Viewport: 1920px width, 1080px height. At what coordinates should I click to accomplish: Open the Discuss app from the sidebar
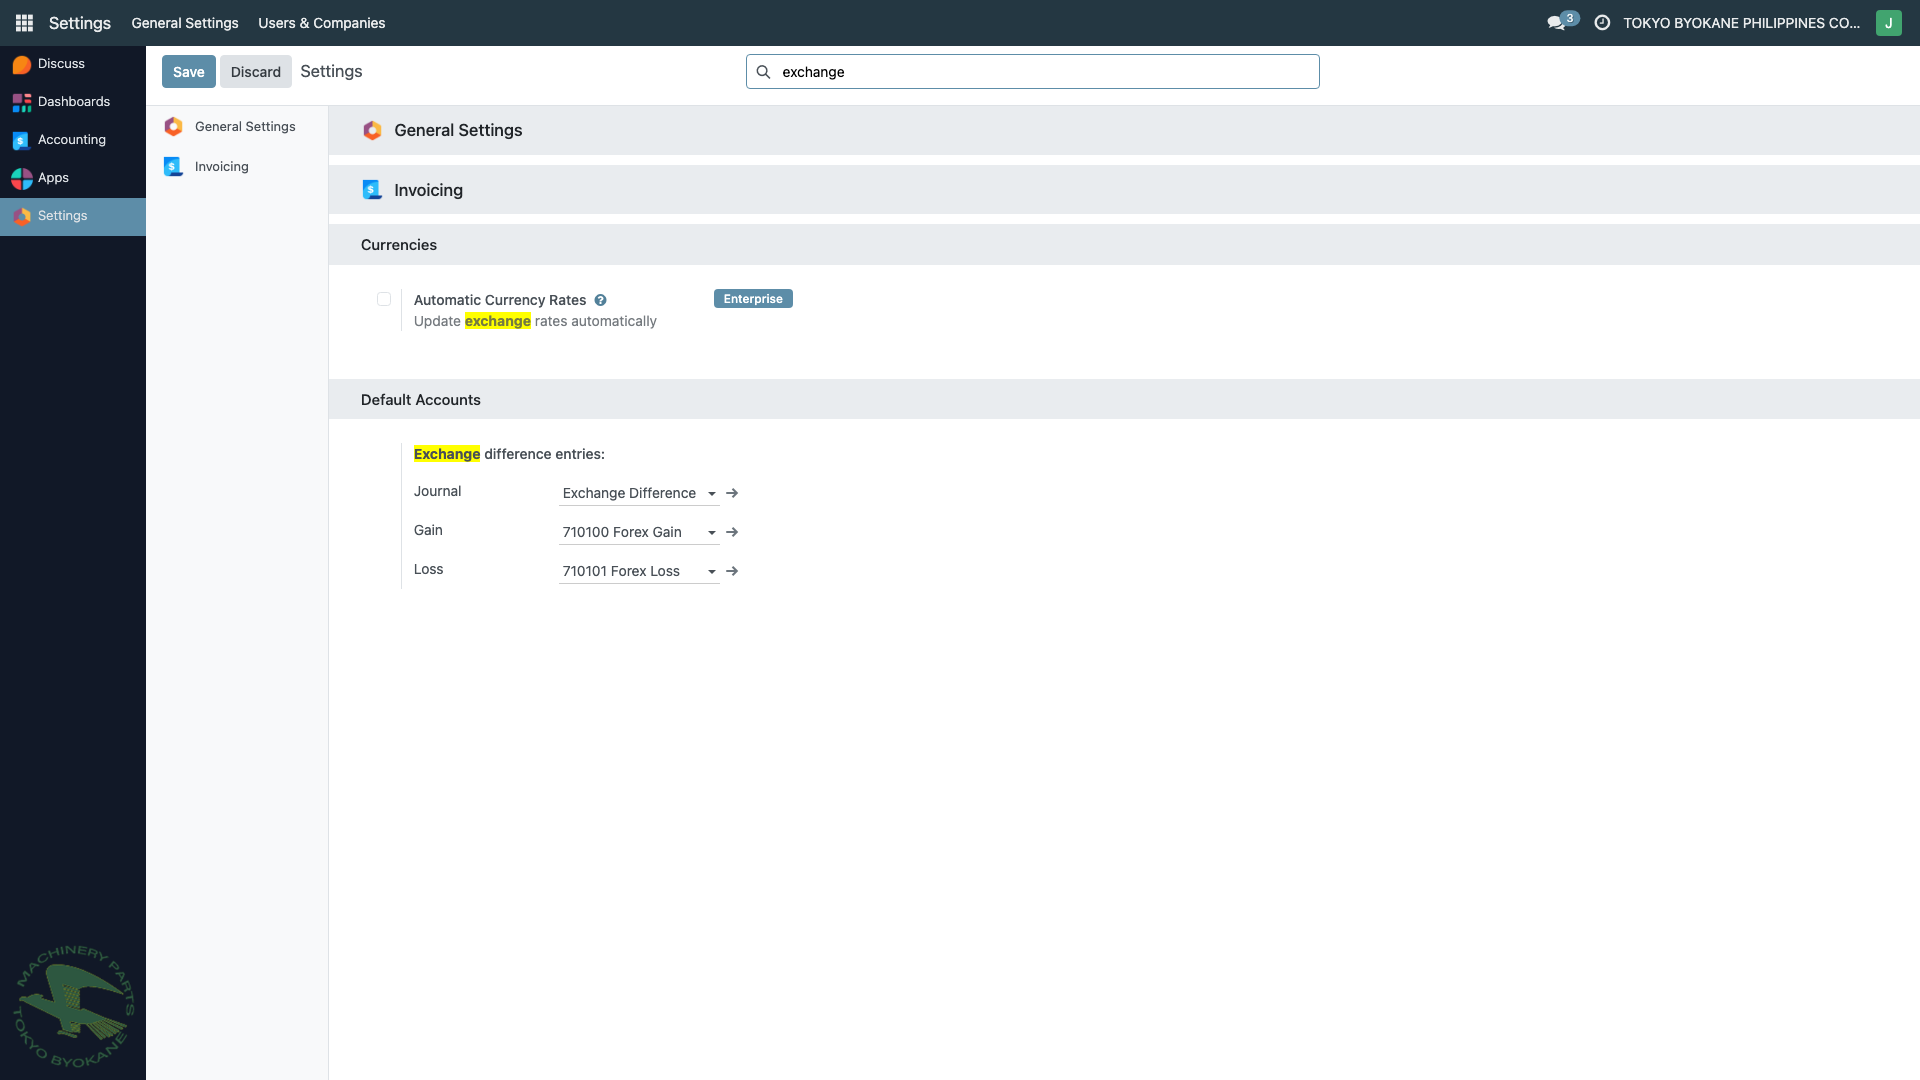(x=60, y=63)
